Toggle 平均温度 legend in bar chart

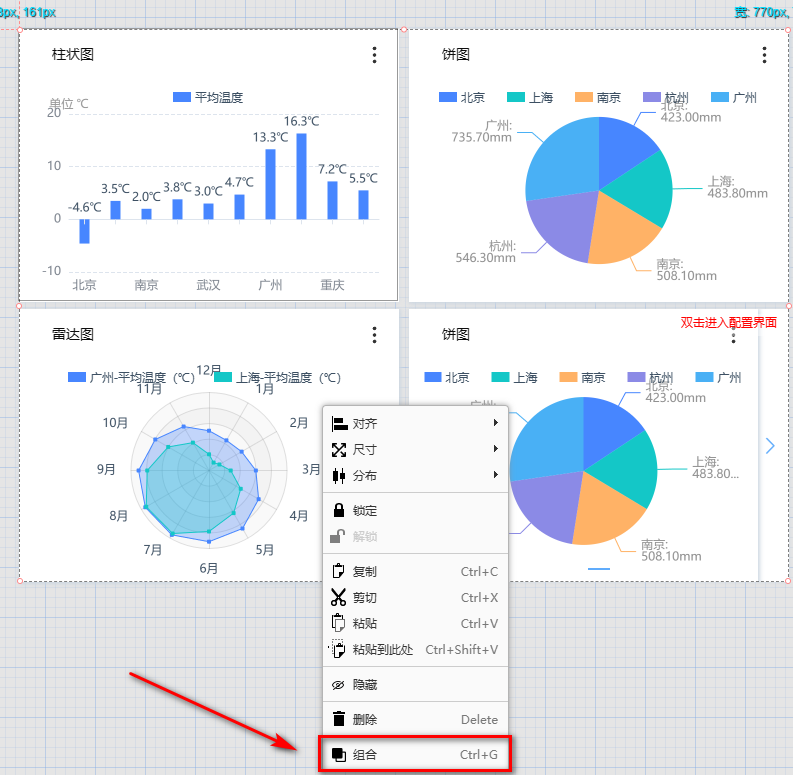click(208, 97)
